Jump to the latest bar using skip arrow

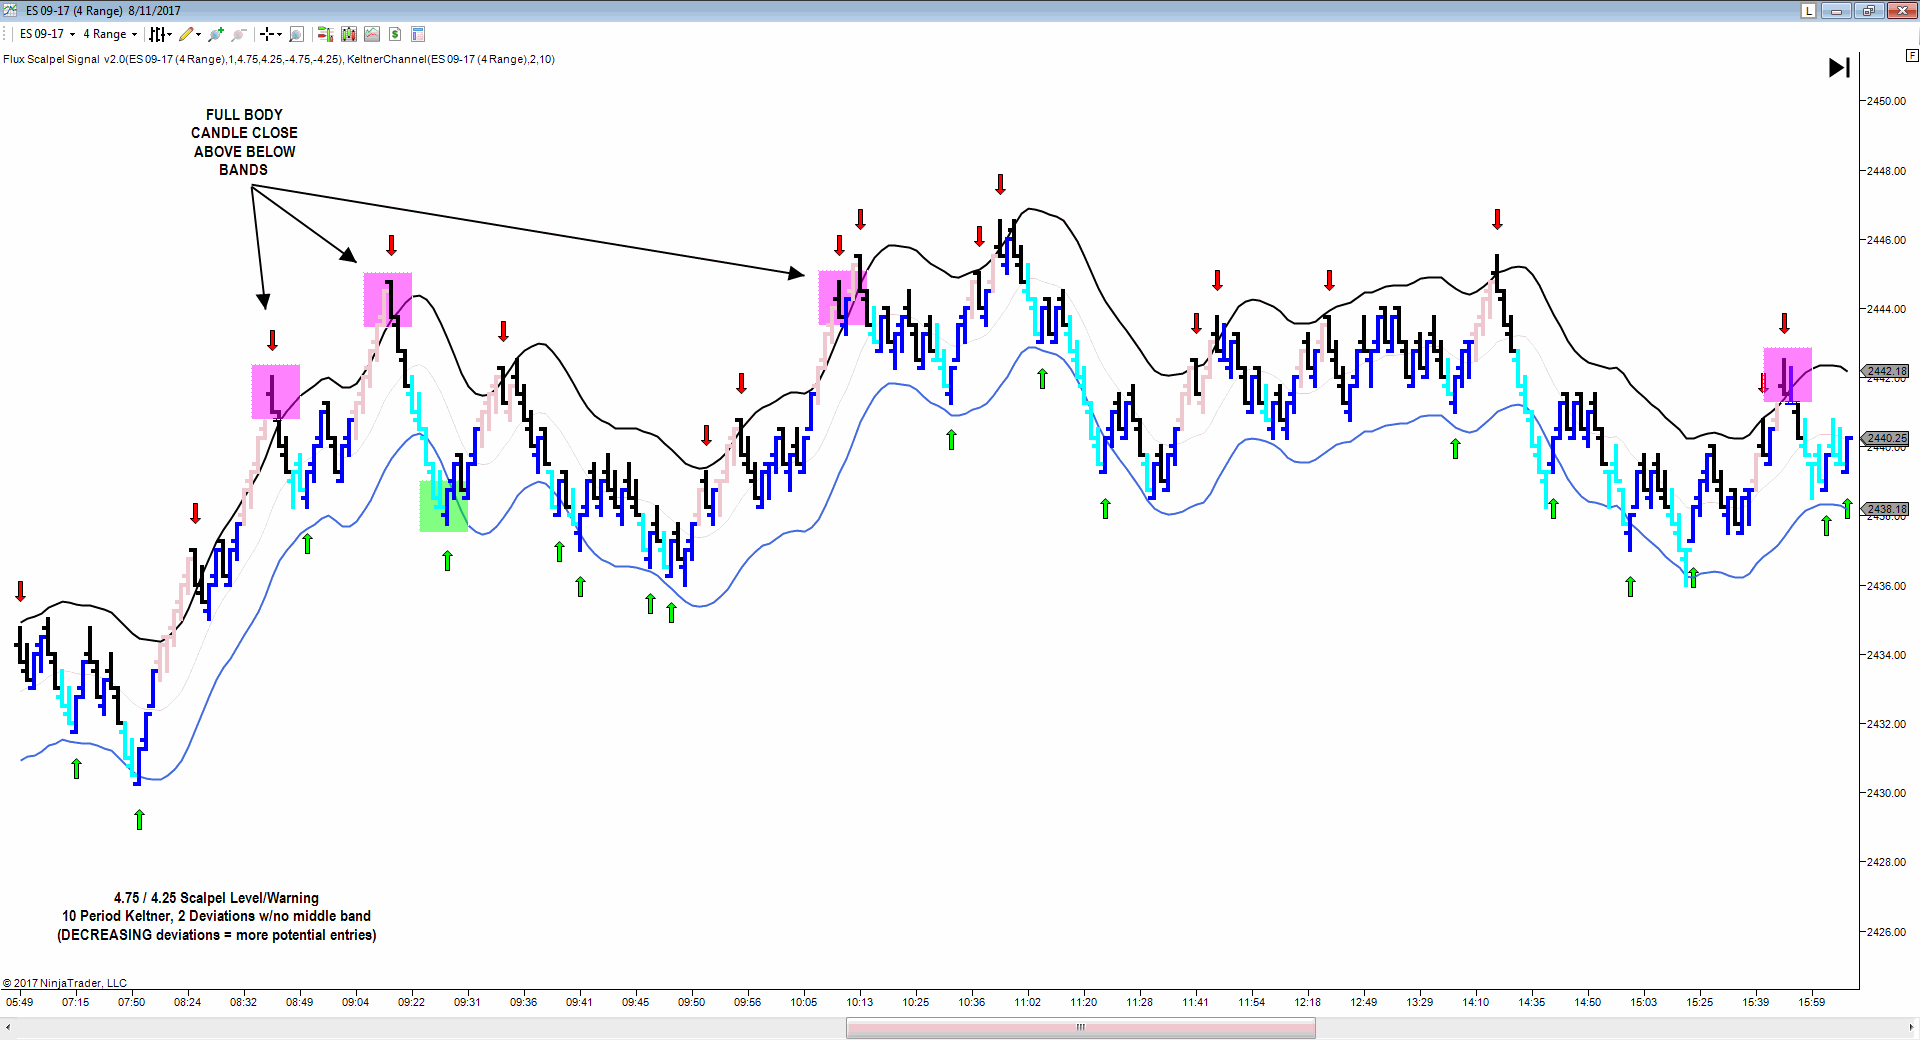coord(1839,67)
